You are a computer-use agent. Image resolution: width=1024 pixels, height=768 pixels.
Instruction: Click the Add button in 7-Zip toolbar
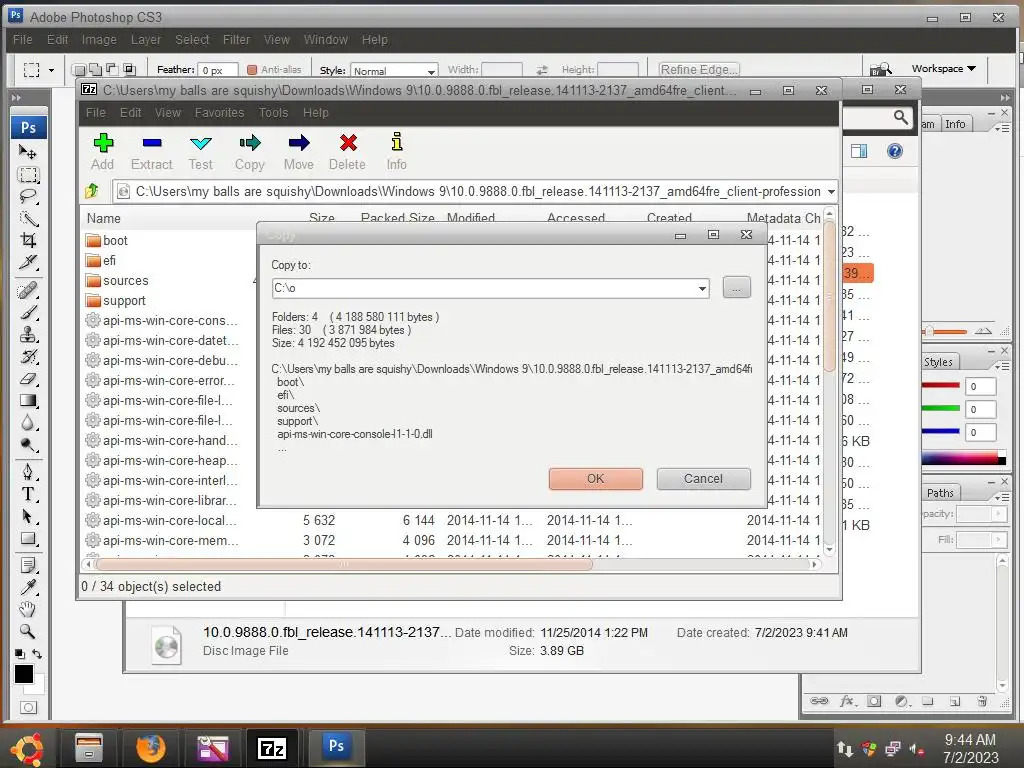pos(103,152)
